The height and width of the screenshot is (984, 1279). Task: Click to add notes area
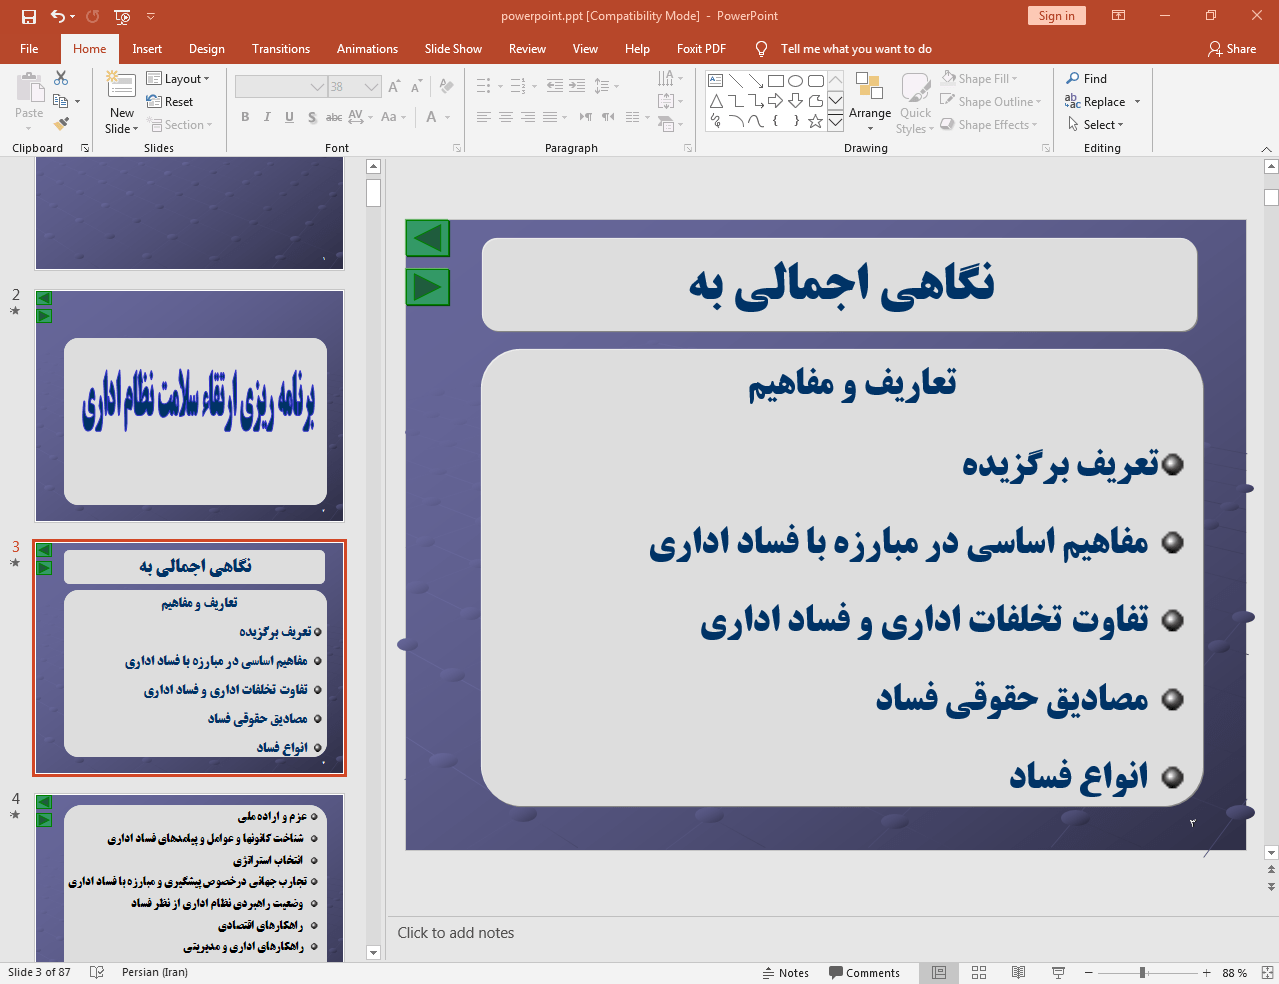click(455, 933)
